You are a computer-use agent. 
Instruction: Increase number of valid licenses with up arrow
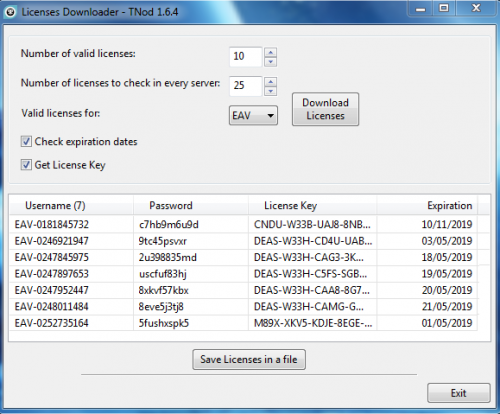pos(270,52)
